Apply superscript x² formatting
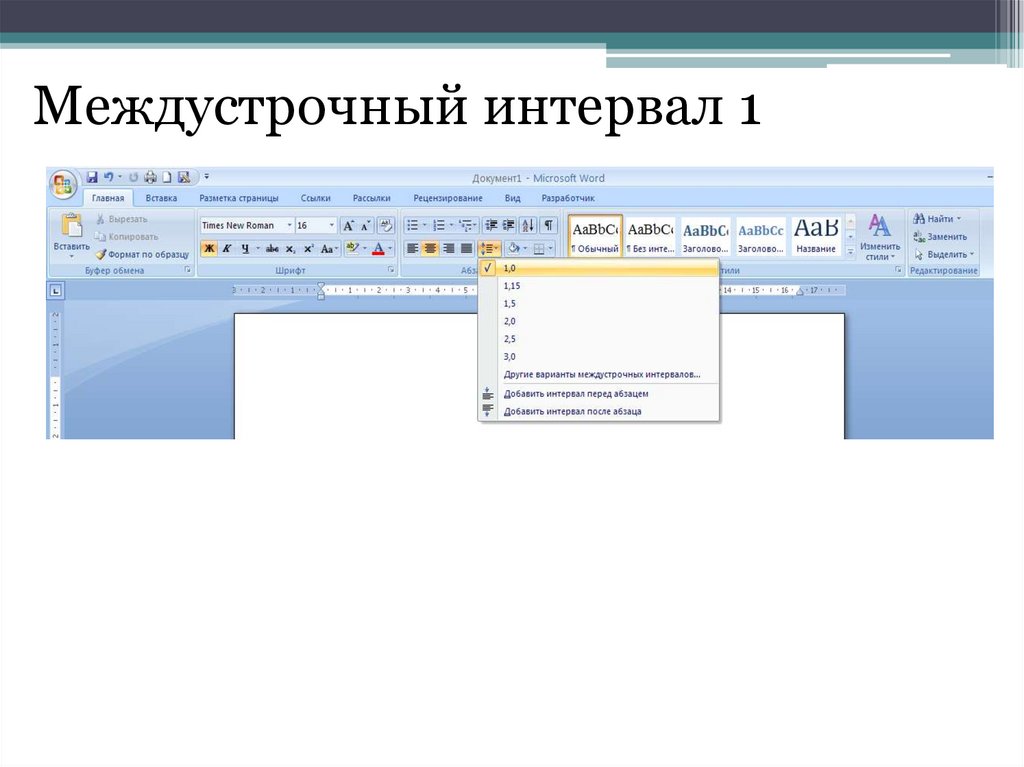The width and height of the screenshot is (1024, 767). coord(308,249)
